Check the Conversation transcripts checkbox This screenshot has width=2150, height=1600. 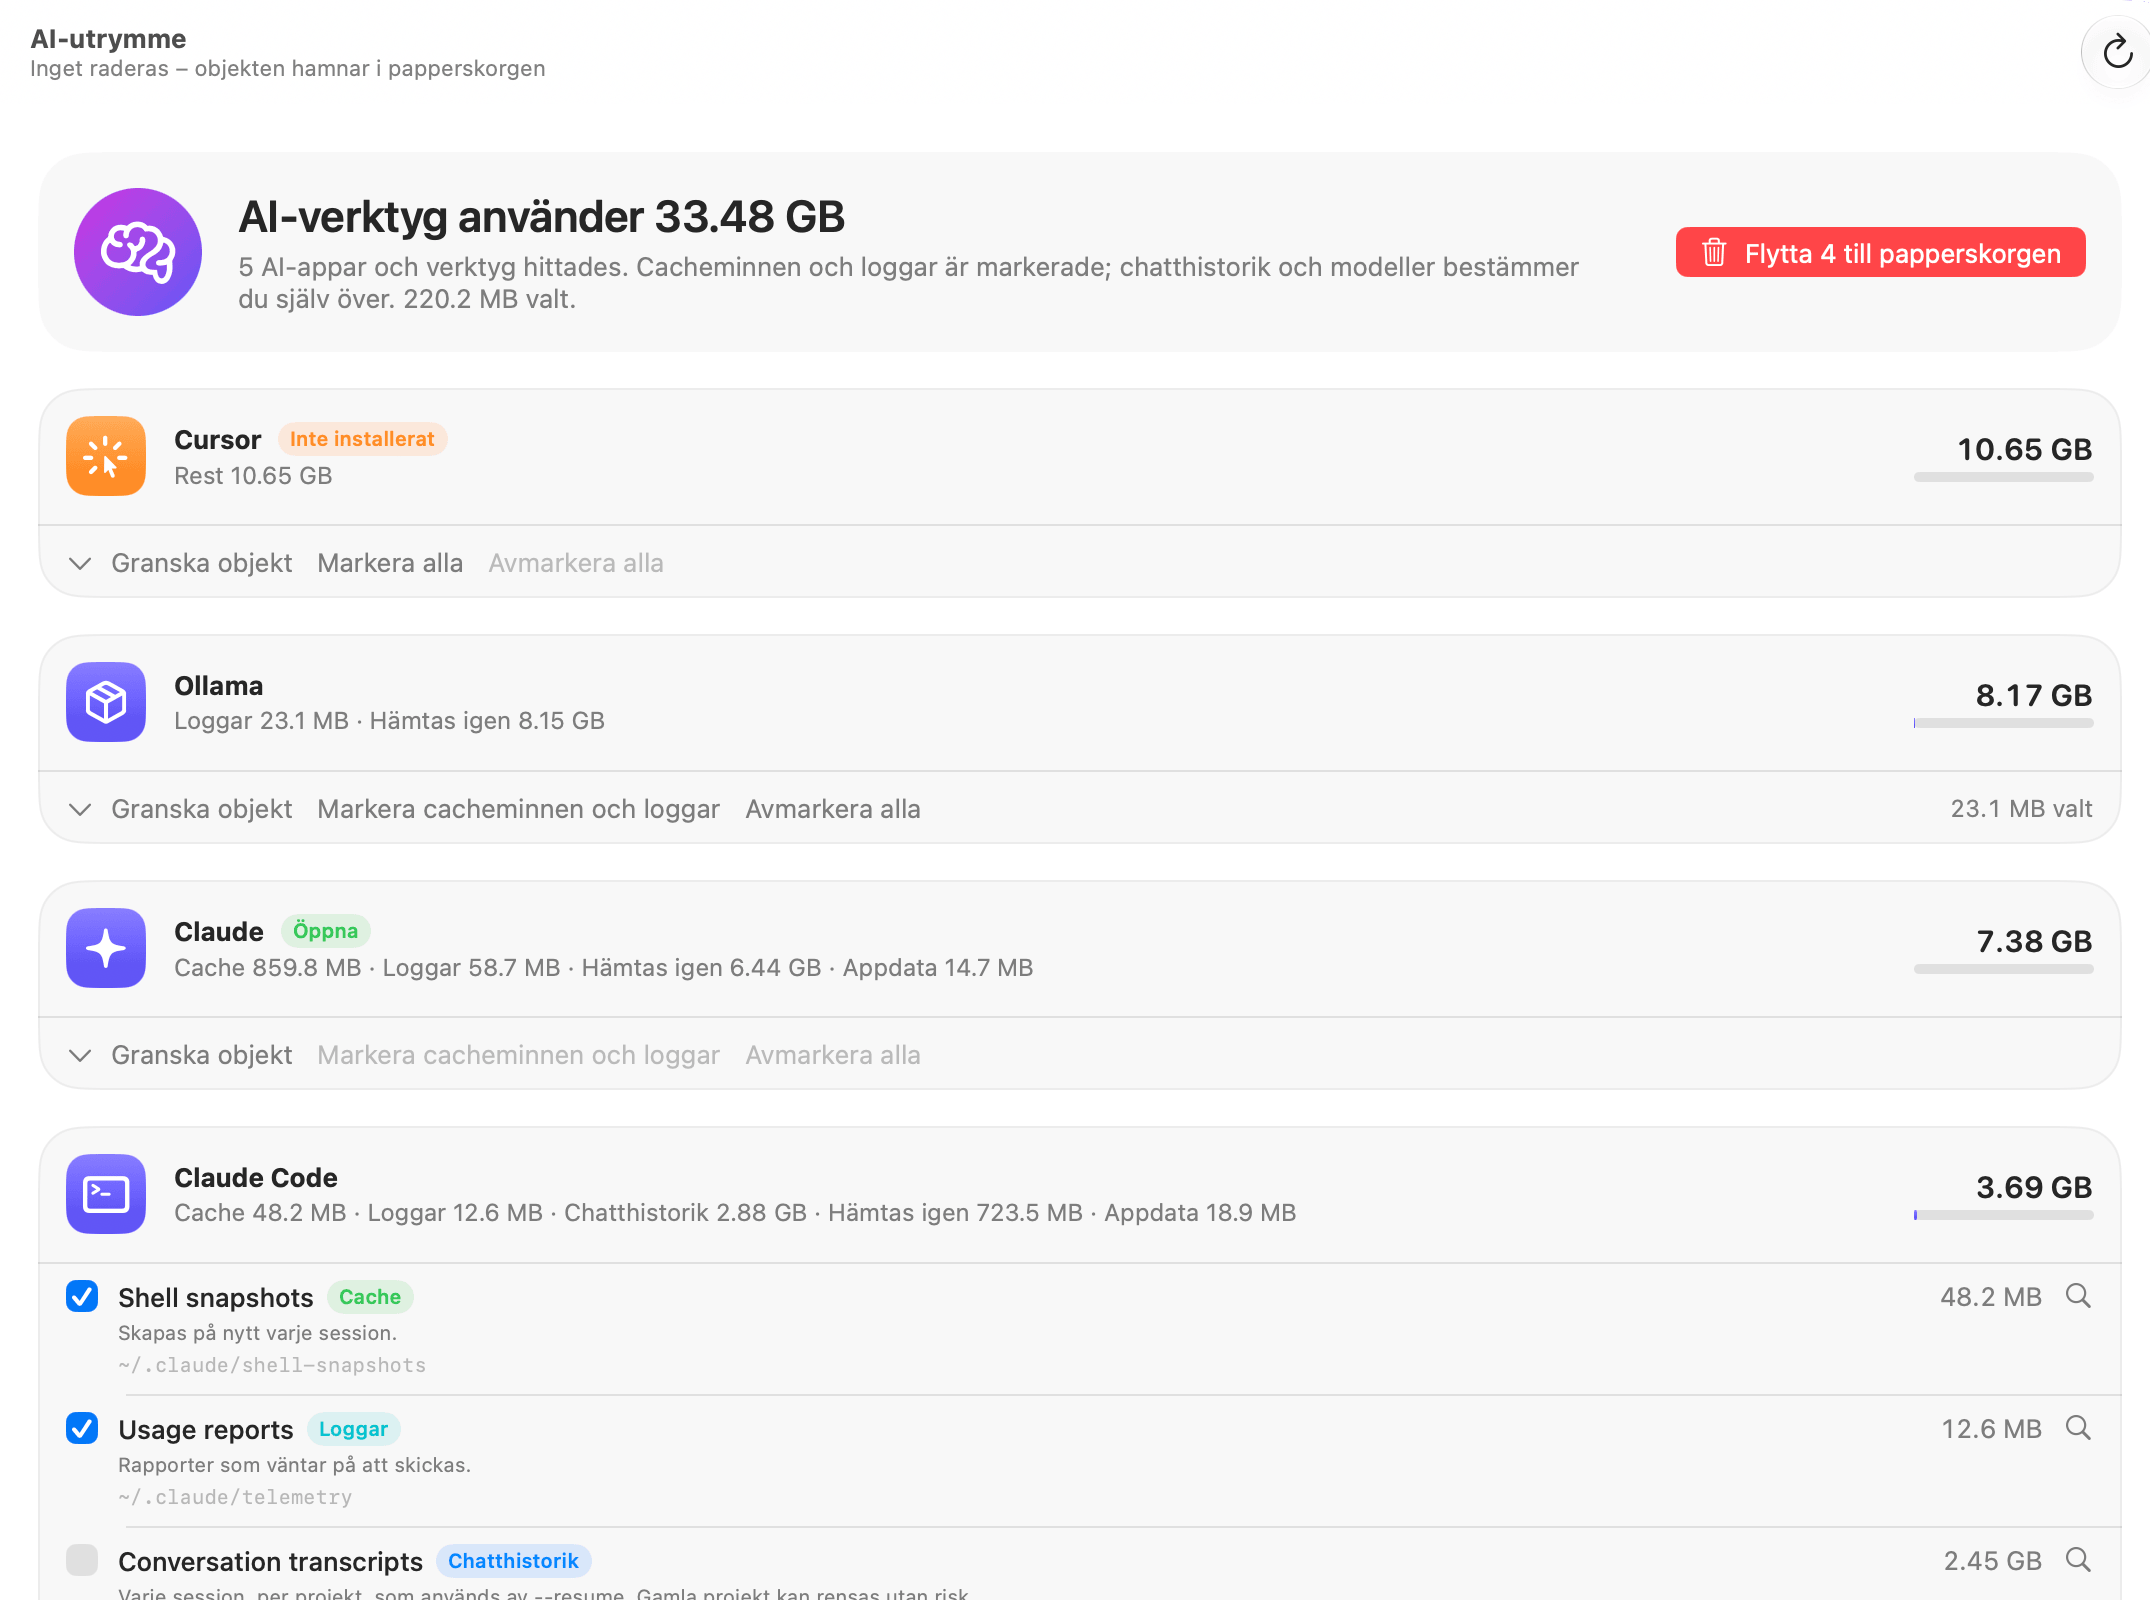[82, 1560]
